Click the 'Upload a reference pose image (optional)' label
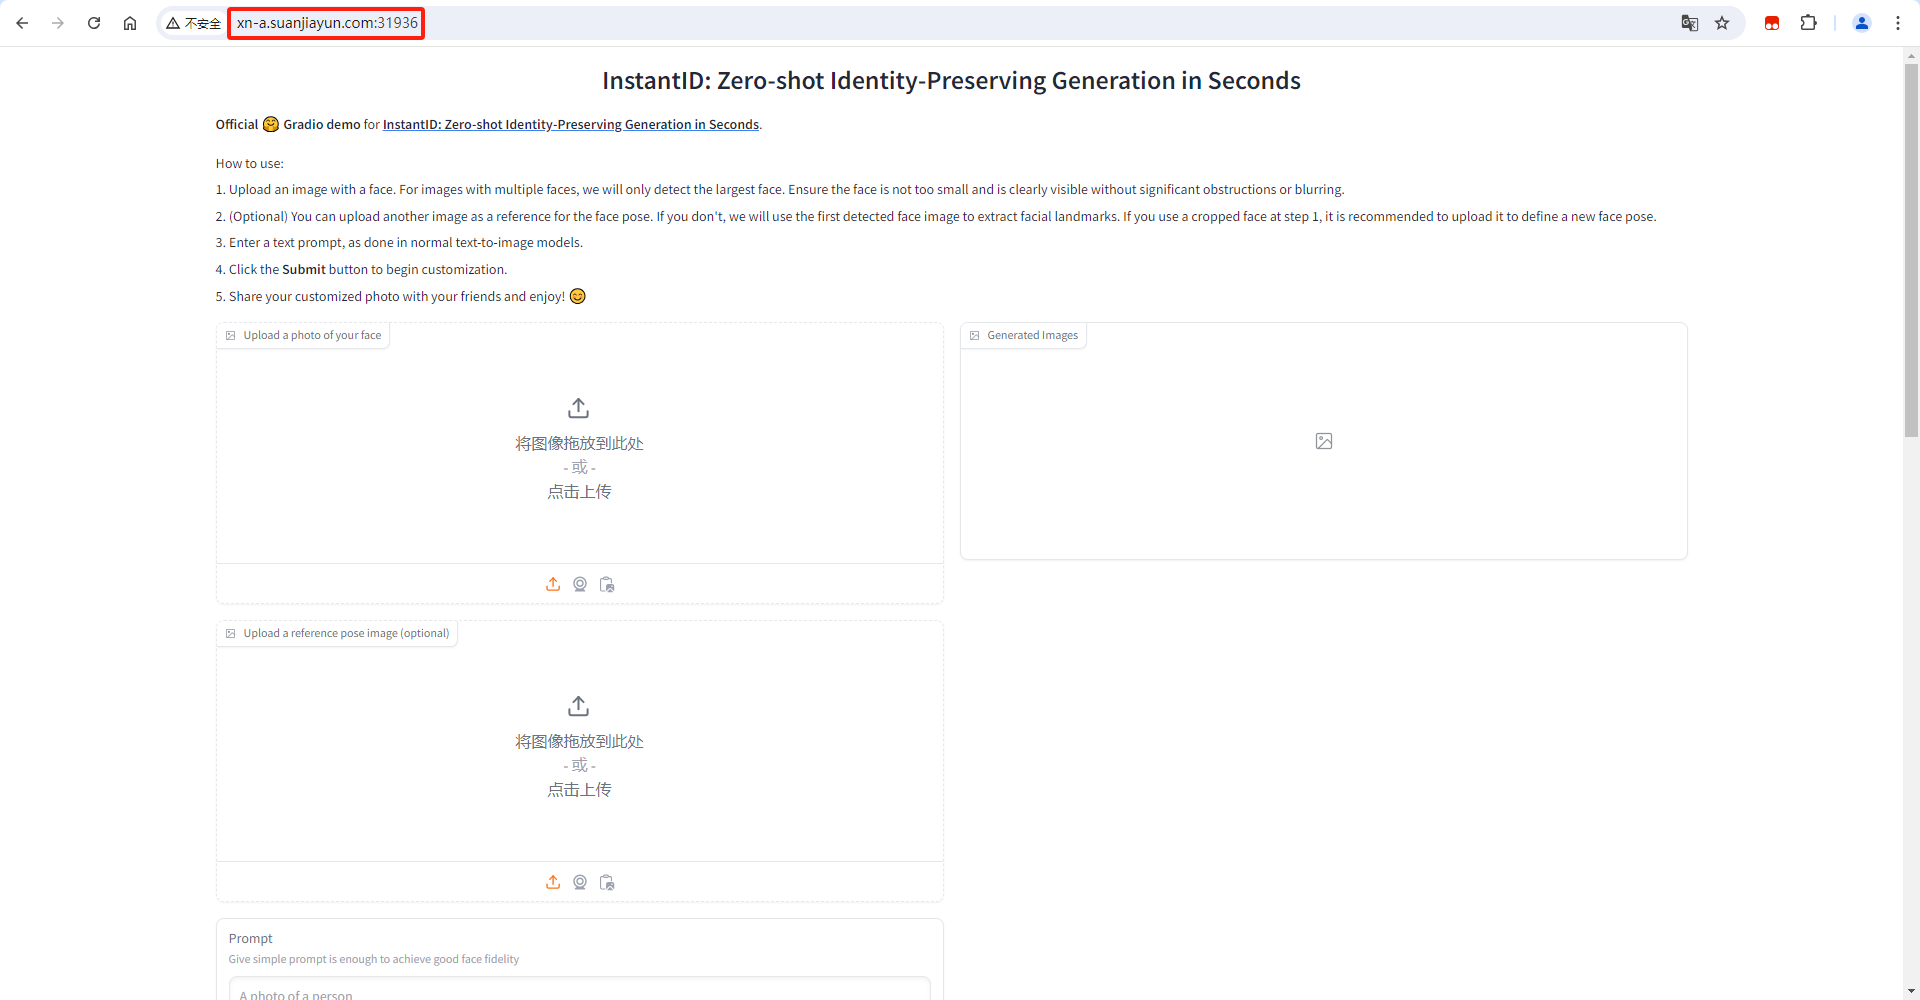 pyautogui.click(x=337, y=634)
